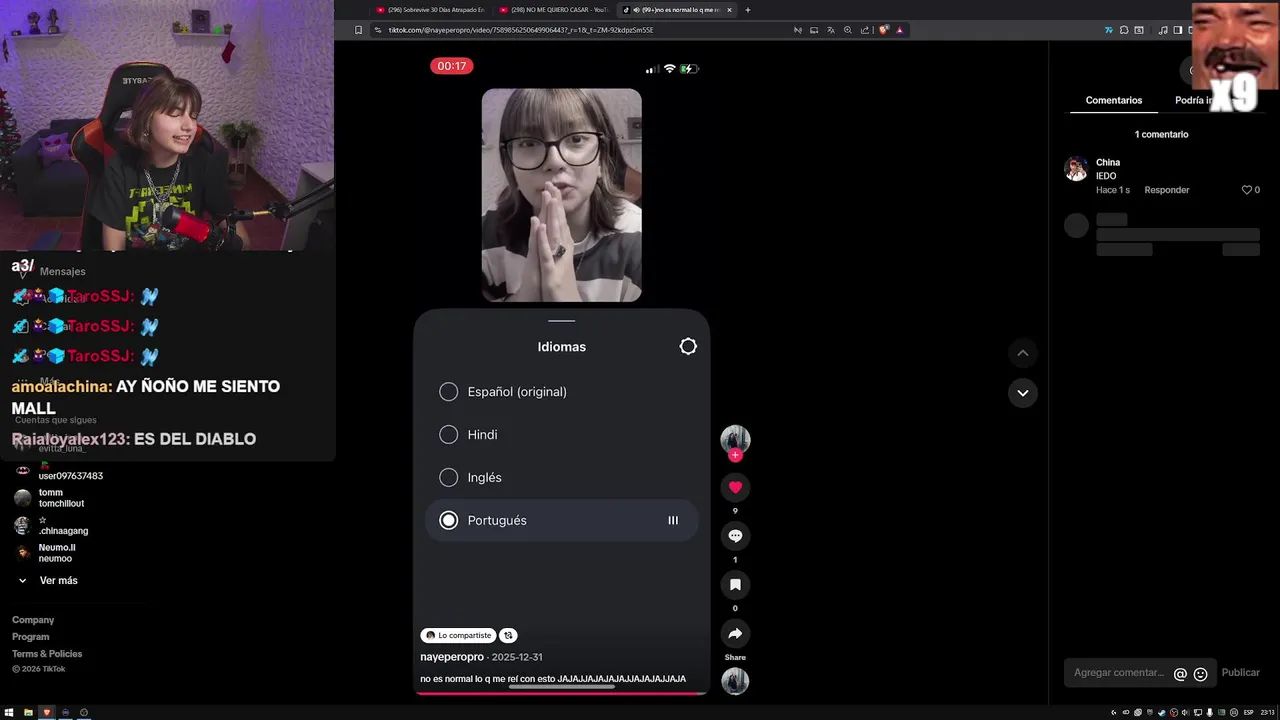Open File Explorer from the taskbar
Image resolution: width=1280 pixels, height=720 pixels.
pos(28,712)
